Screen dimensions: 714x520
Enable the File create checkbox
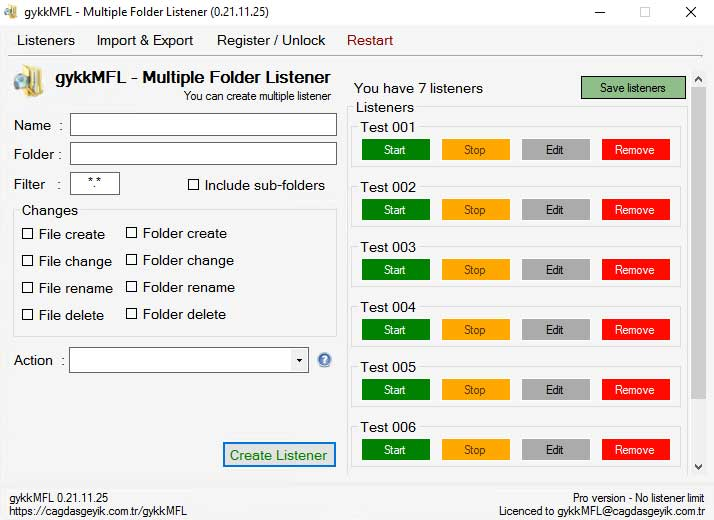click(28, 234)
